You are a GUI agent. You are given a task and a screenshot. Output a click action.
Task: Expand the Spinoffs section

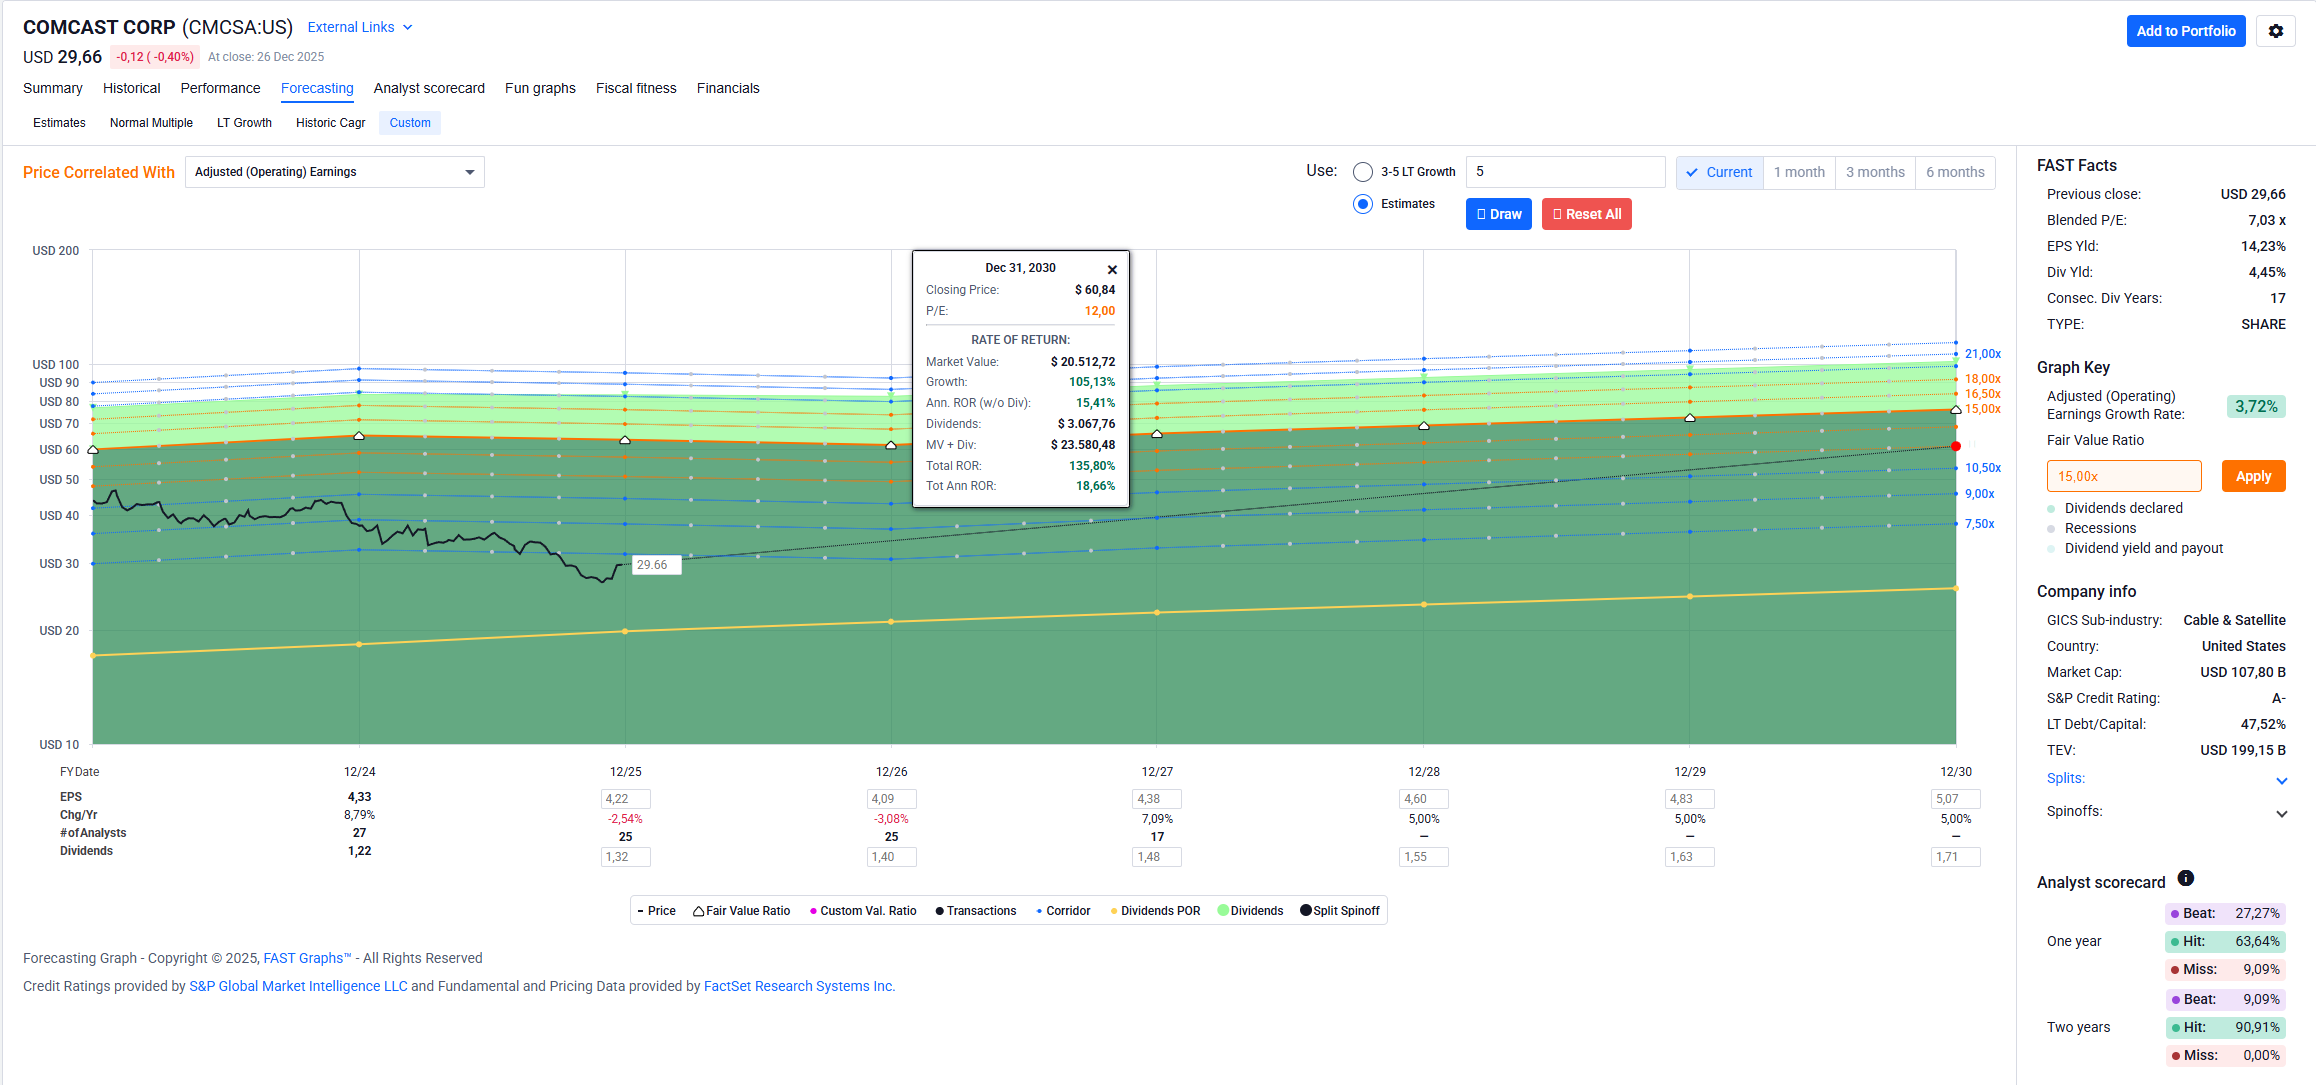point(2281,813)
